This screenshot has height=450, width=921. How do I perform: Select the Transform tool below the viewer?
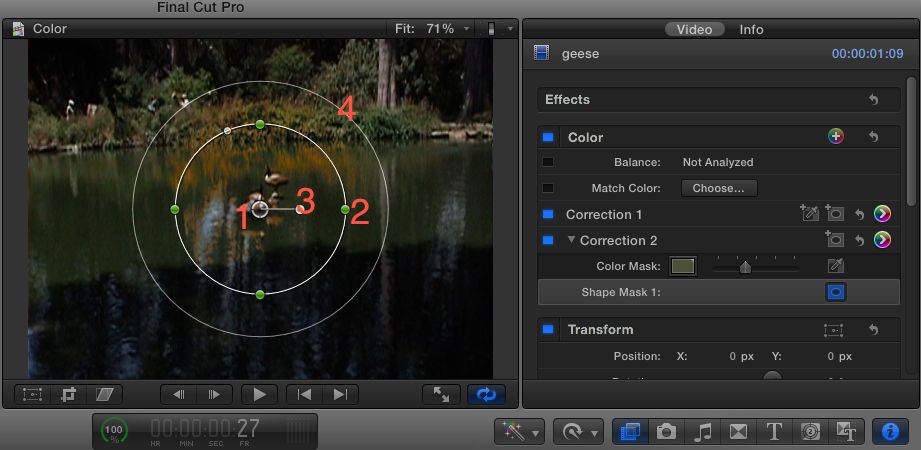click(x=32, y=395)
